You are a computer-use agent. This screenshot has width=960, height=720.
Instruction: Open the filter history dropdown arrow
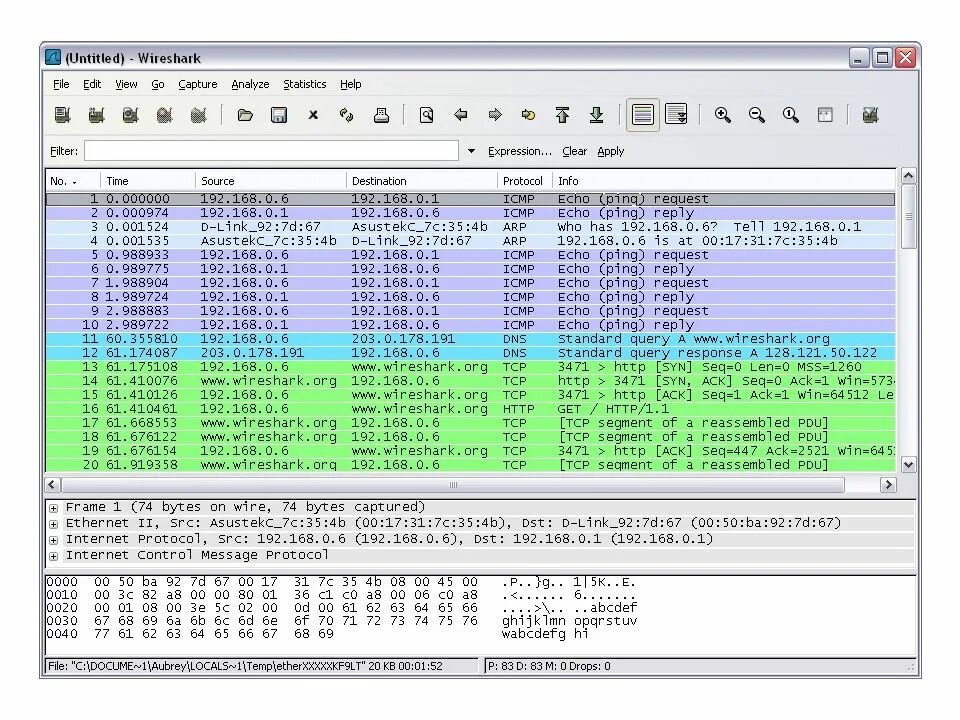[471, 151]
